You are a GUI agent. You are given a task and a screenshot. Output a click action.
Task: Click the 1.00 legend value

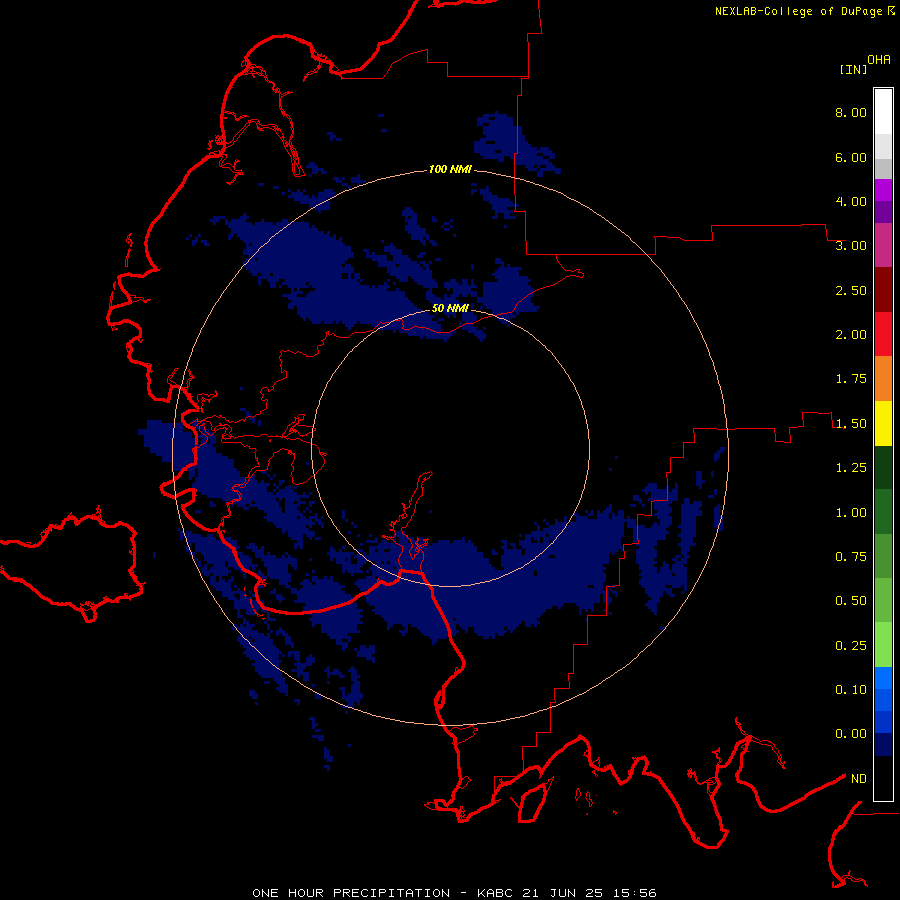[x=851, y=513]
